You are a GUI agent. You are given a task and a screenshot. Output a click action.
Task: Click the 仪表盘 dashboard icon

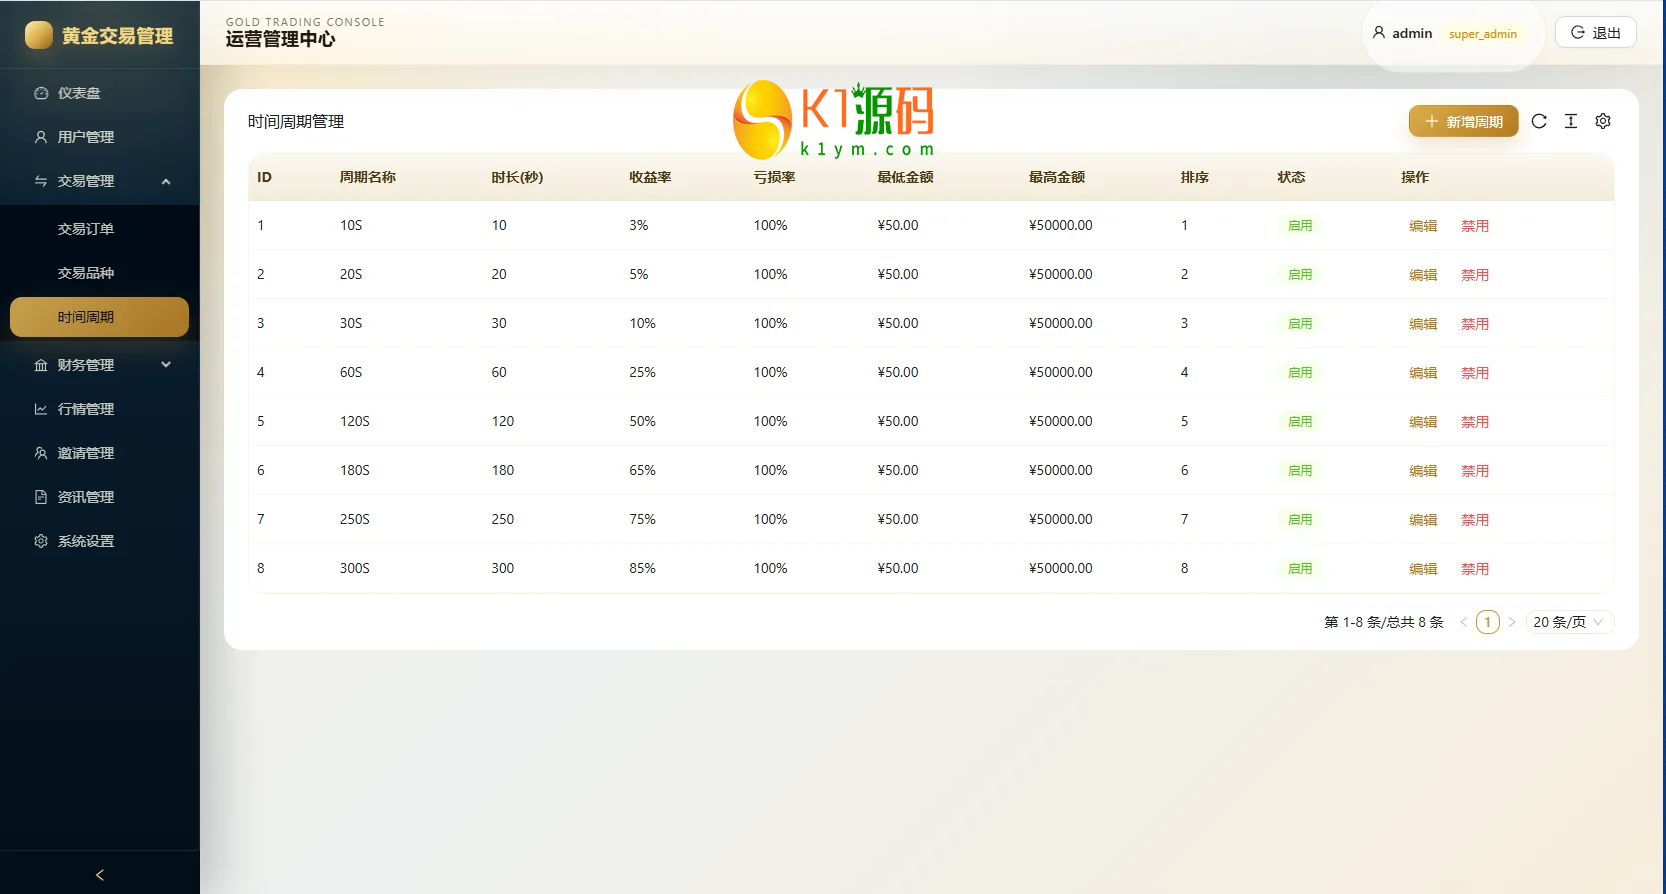tap(41, 93)
